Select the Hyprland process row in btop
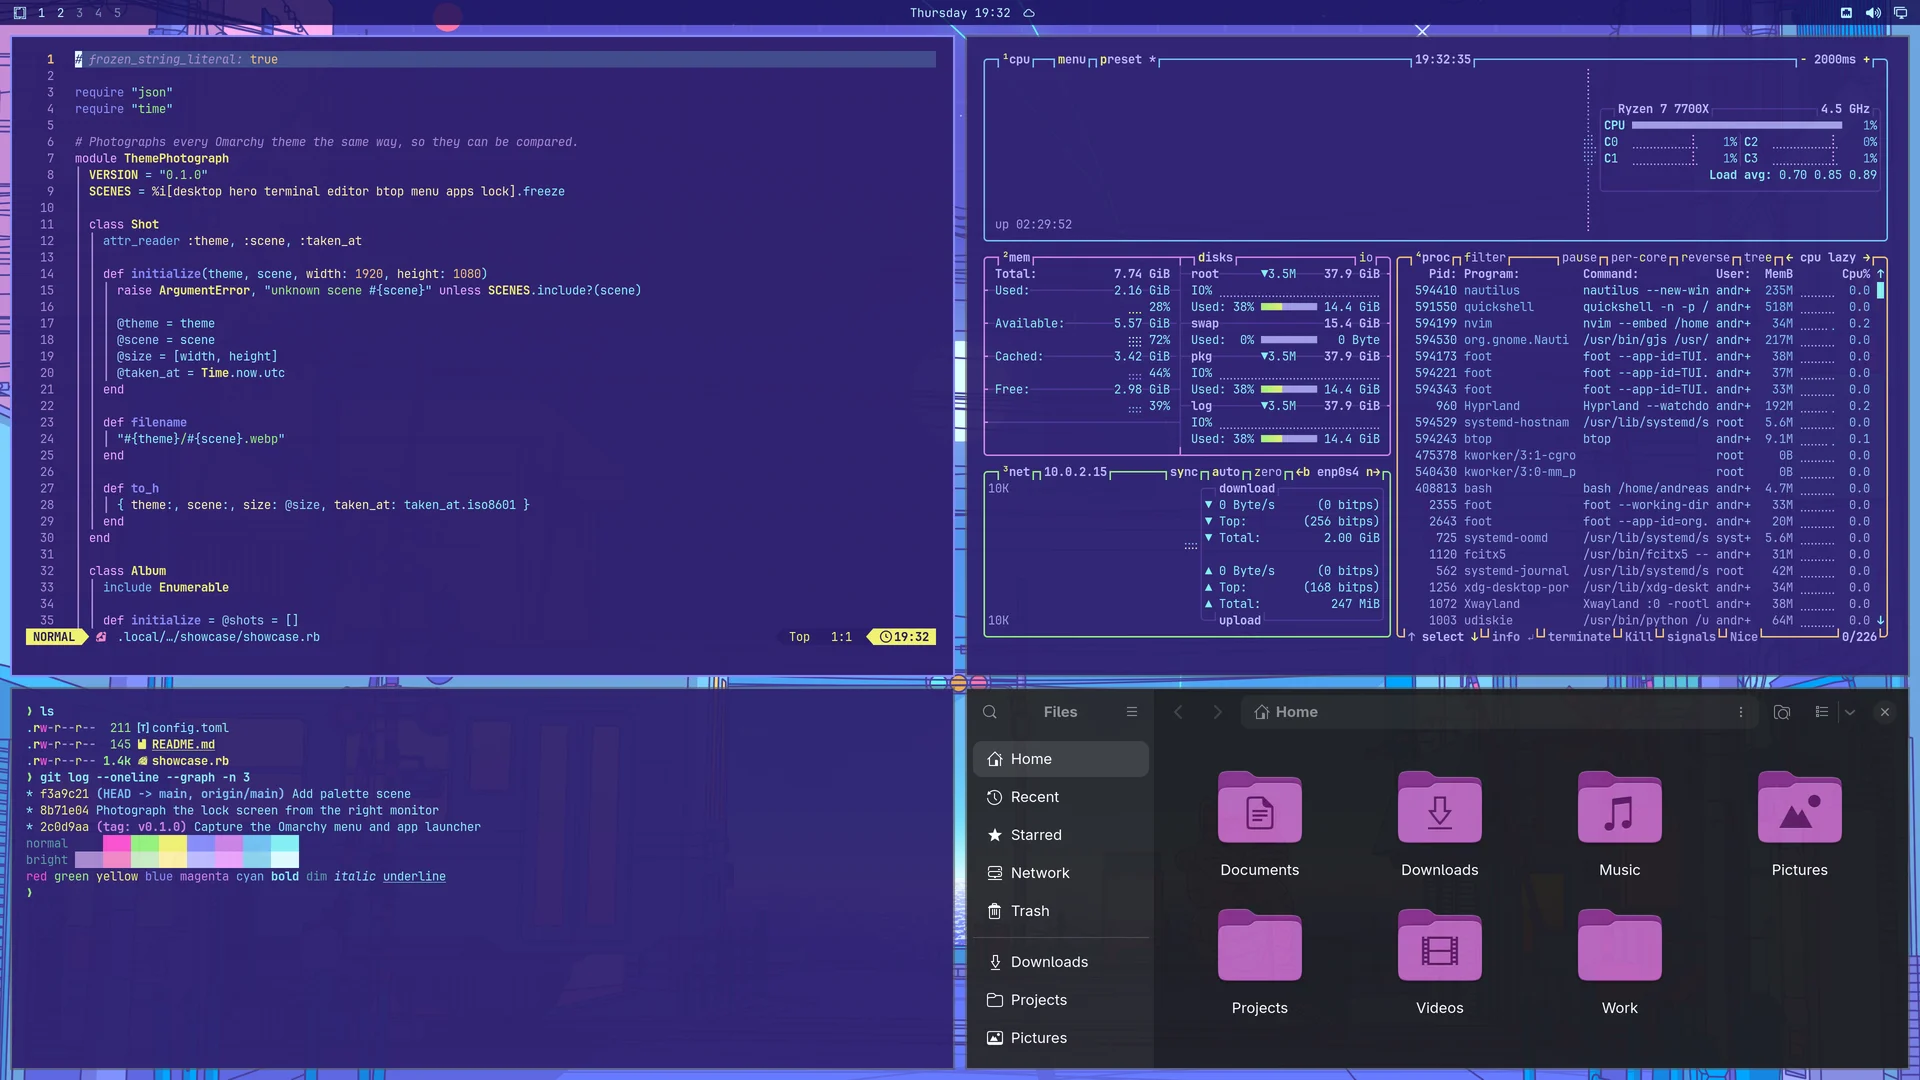The height and width of the screenshot is (1080, 1920). (1641, 406)
